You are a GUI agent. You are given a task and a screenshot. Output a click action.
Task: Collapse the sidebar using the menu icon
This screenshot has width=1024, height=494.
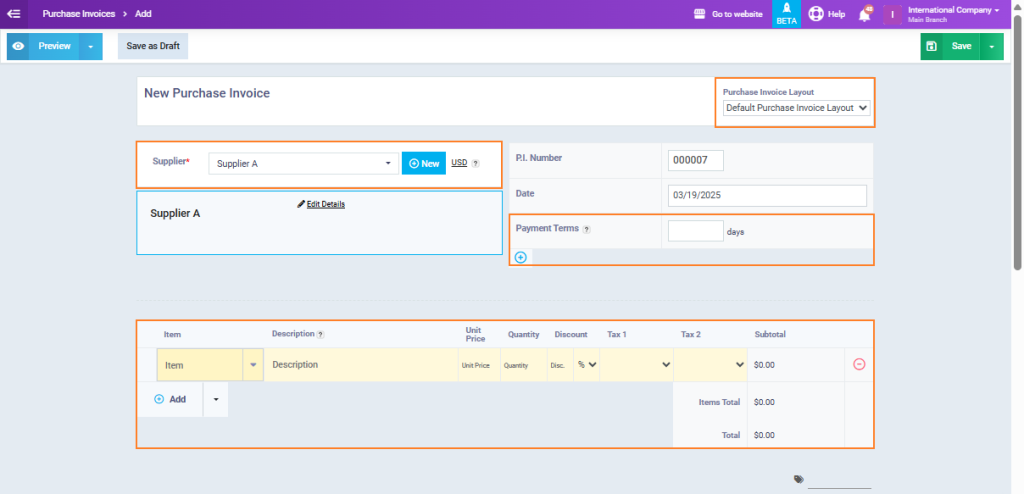click(x=14, y=14)
